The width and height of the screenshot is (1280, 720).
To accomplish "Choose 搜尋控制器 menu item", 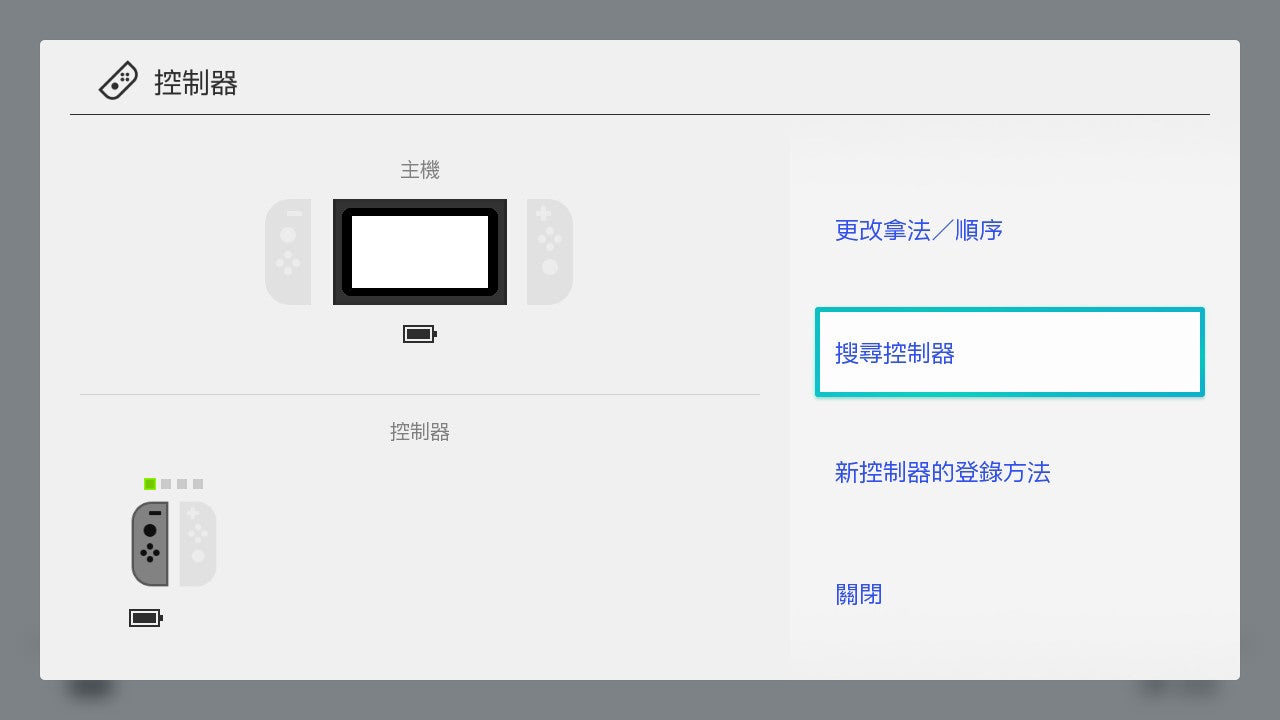I will 1010,353.
